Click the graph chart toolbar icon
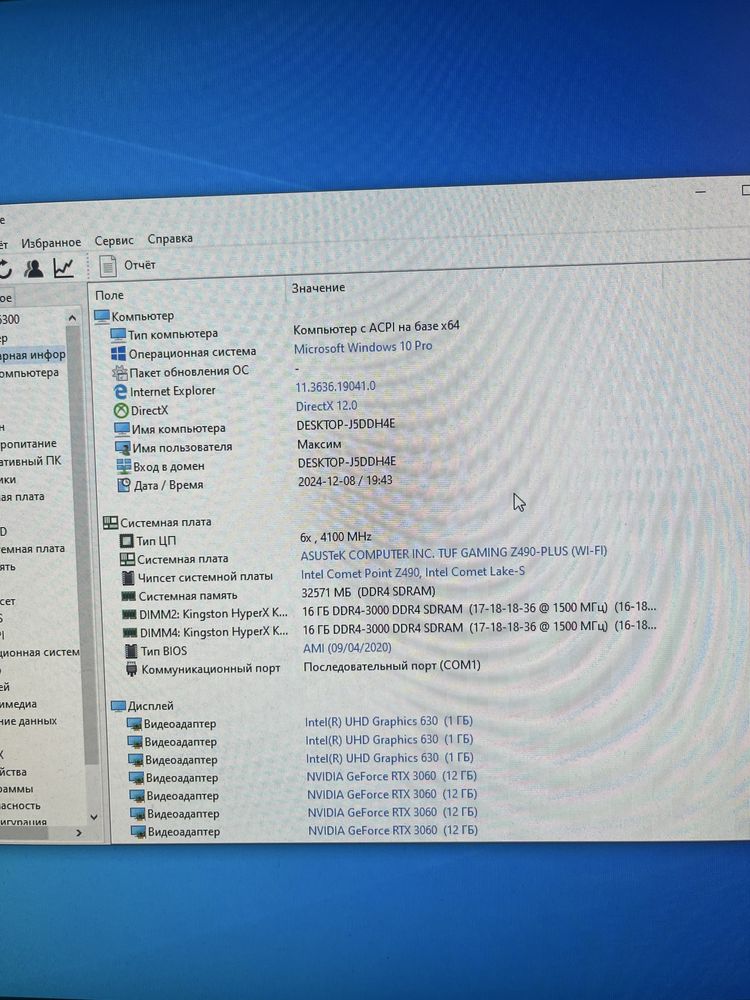750x1000 pixels. 63,267
